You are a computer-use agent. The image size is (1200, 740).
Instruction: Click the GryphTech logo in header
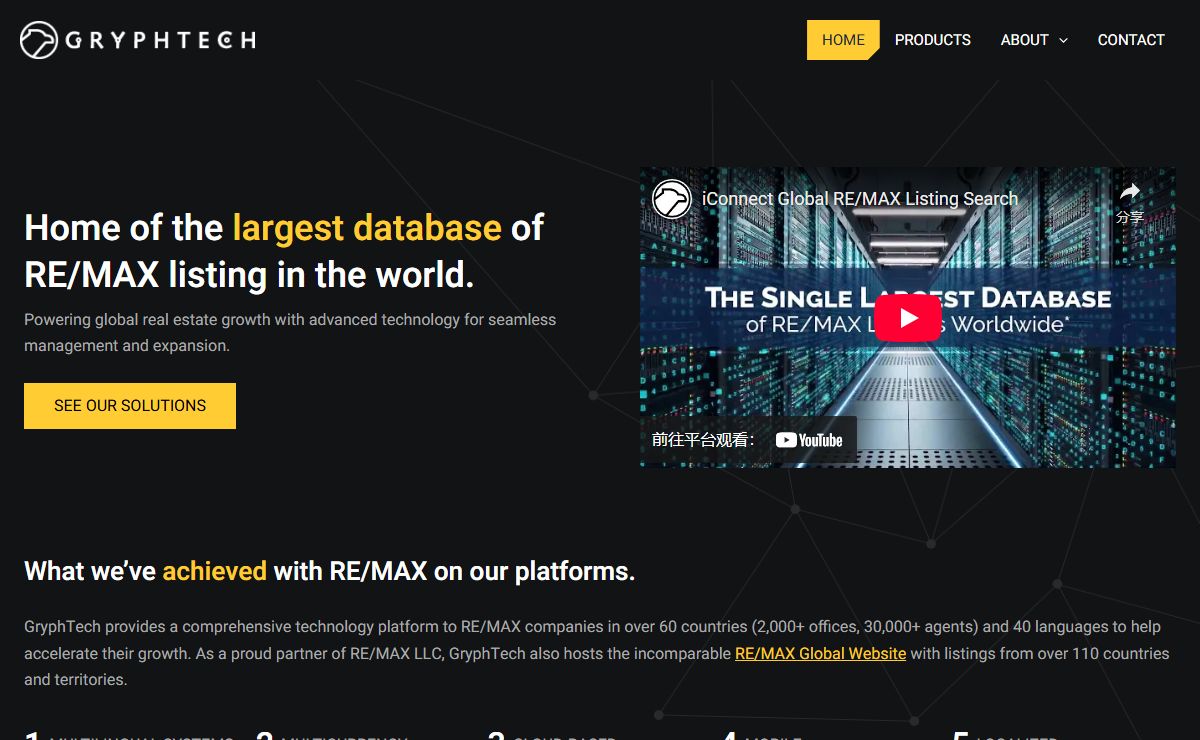pyautogui.click(x=138, y=40)
